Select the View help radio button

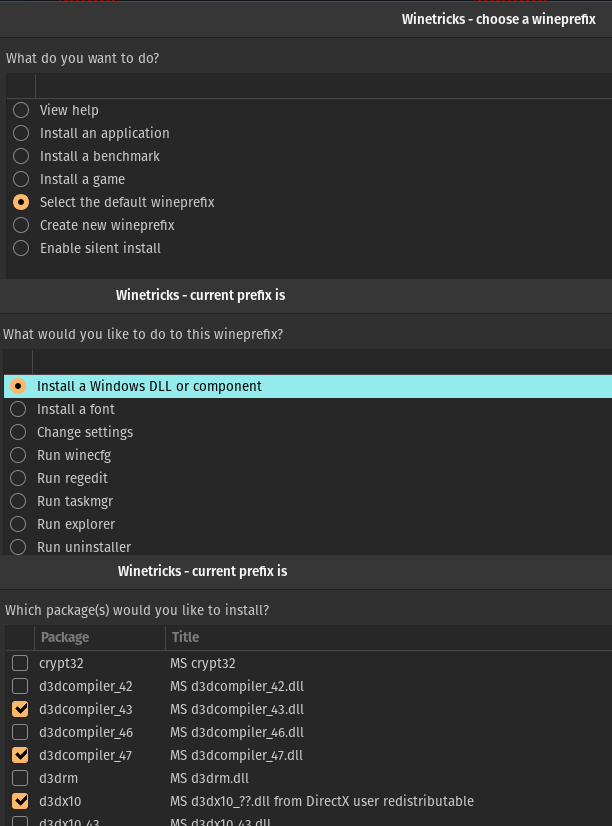click(x=21, y=110)
